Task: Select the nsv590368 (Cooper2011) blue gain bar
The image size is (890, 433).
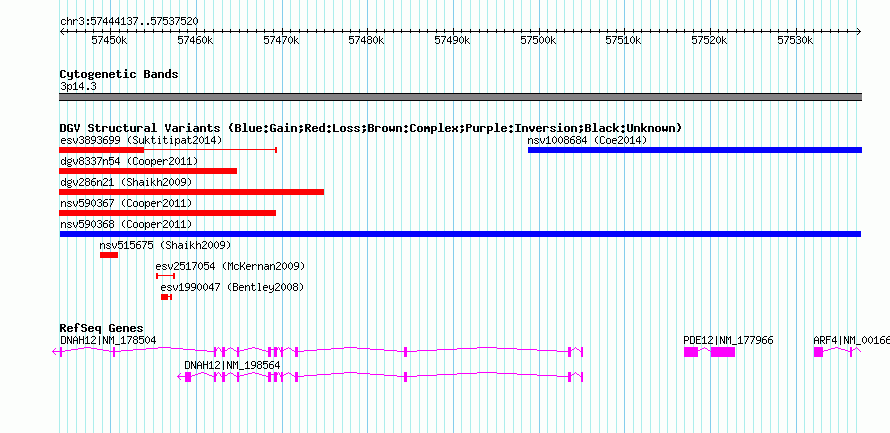Action: [460, 234]
